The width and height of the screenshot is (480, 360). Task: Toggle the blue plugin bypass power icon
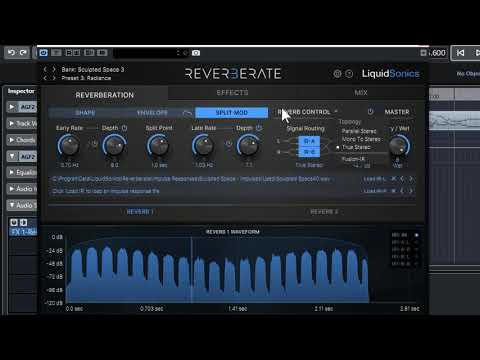click(x=43, y=53)
